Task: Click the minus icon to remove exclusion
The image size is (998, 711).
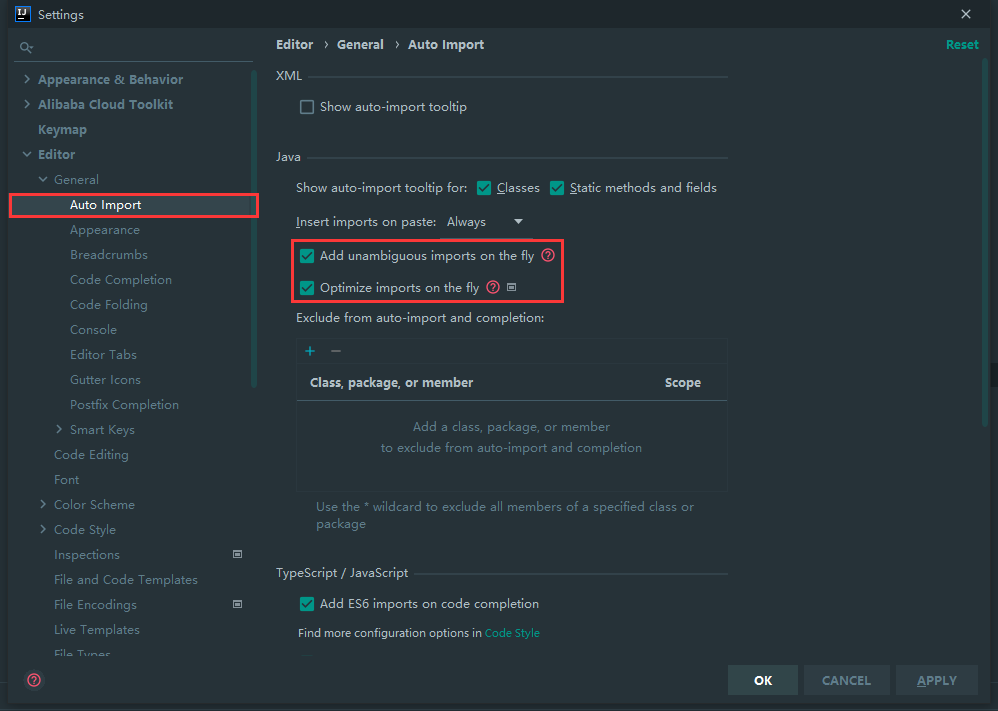Action: (336, 351)
